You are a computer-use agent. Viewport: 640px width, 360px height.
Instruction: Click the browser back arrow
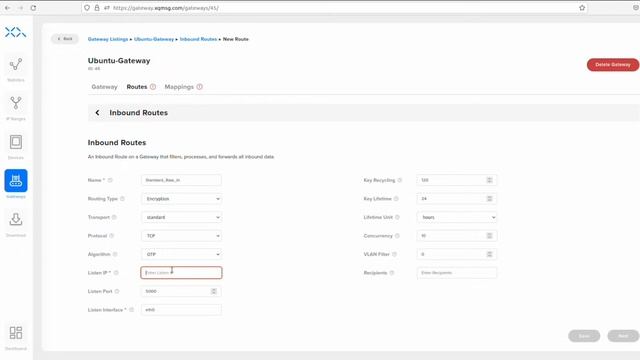pyautogui.click(x=7, y=8)
